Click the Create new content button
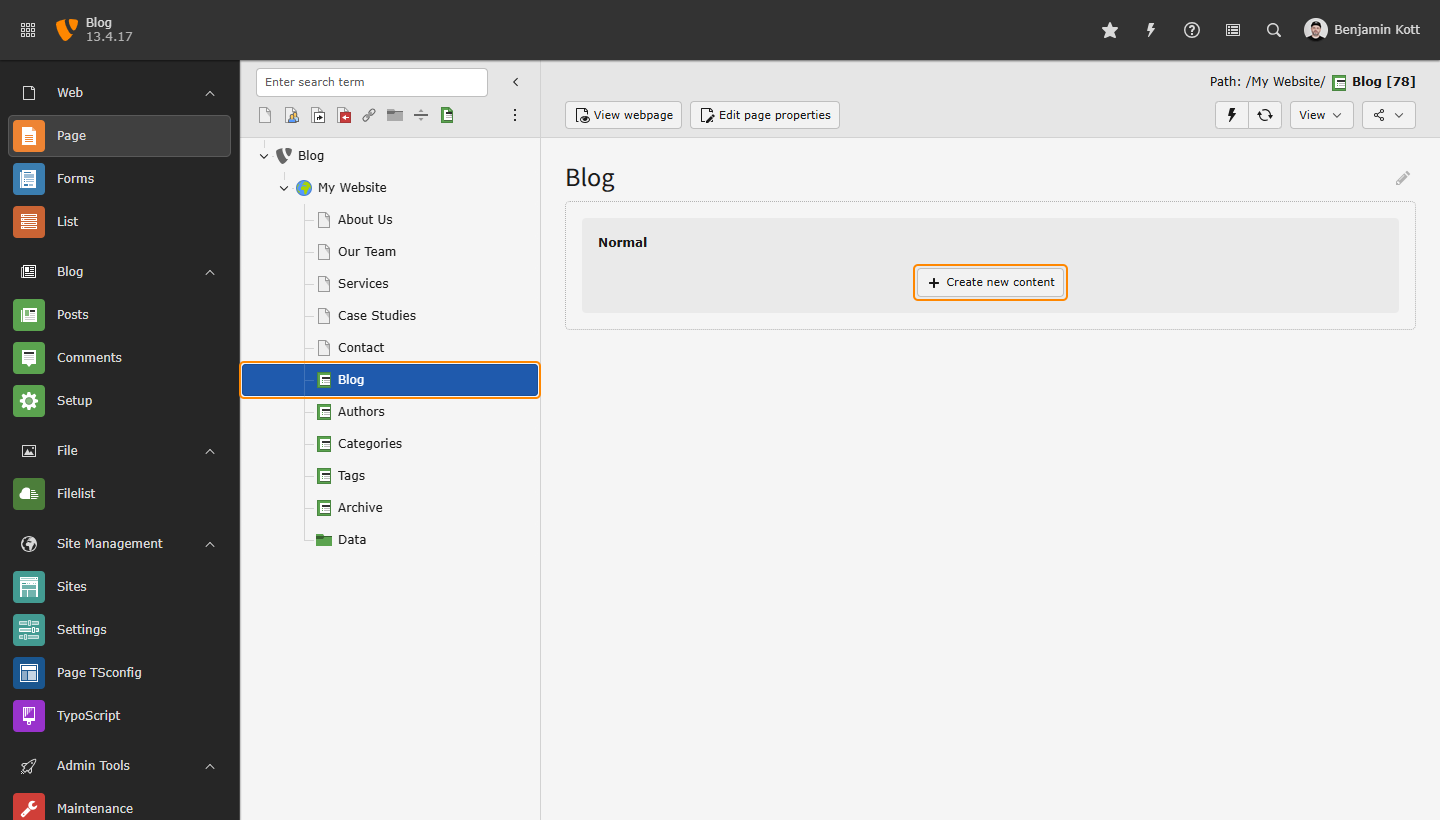Screen dimensions: 1440x820 tap(990, 282)
